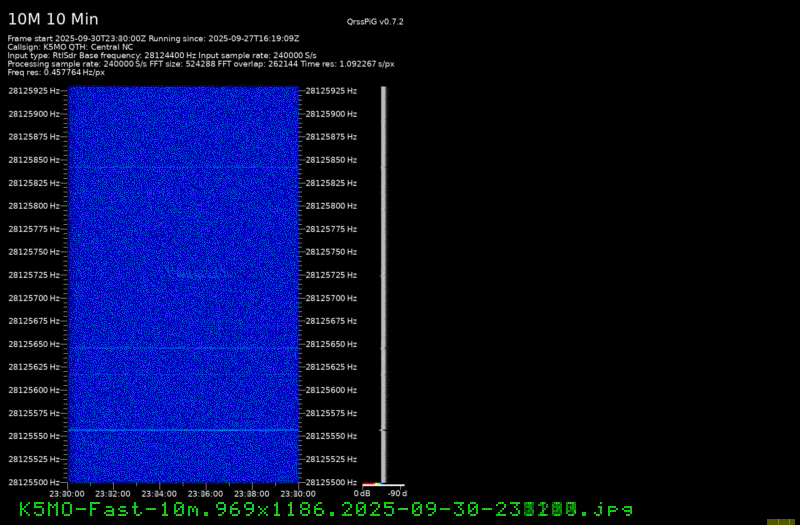This screenshot has height=525, width=800.
Task: Click the right-axis 28125500 Hz frequency label
Action: tap(331, 482)
